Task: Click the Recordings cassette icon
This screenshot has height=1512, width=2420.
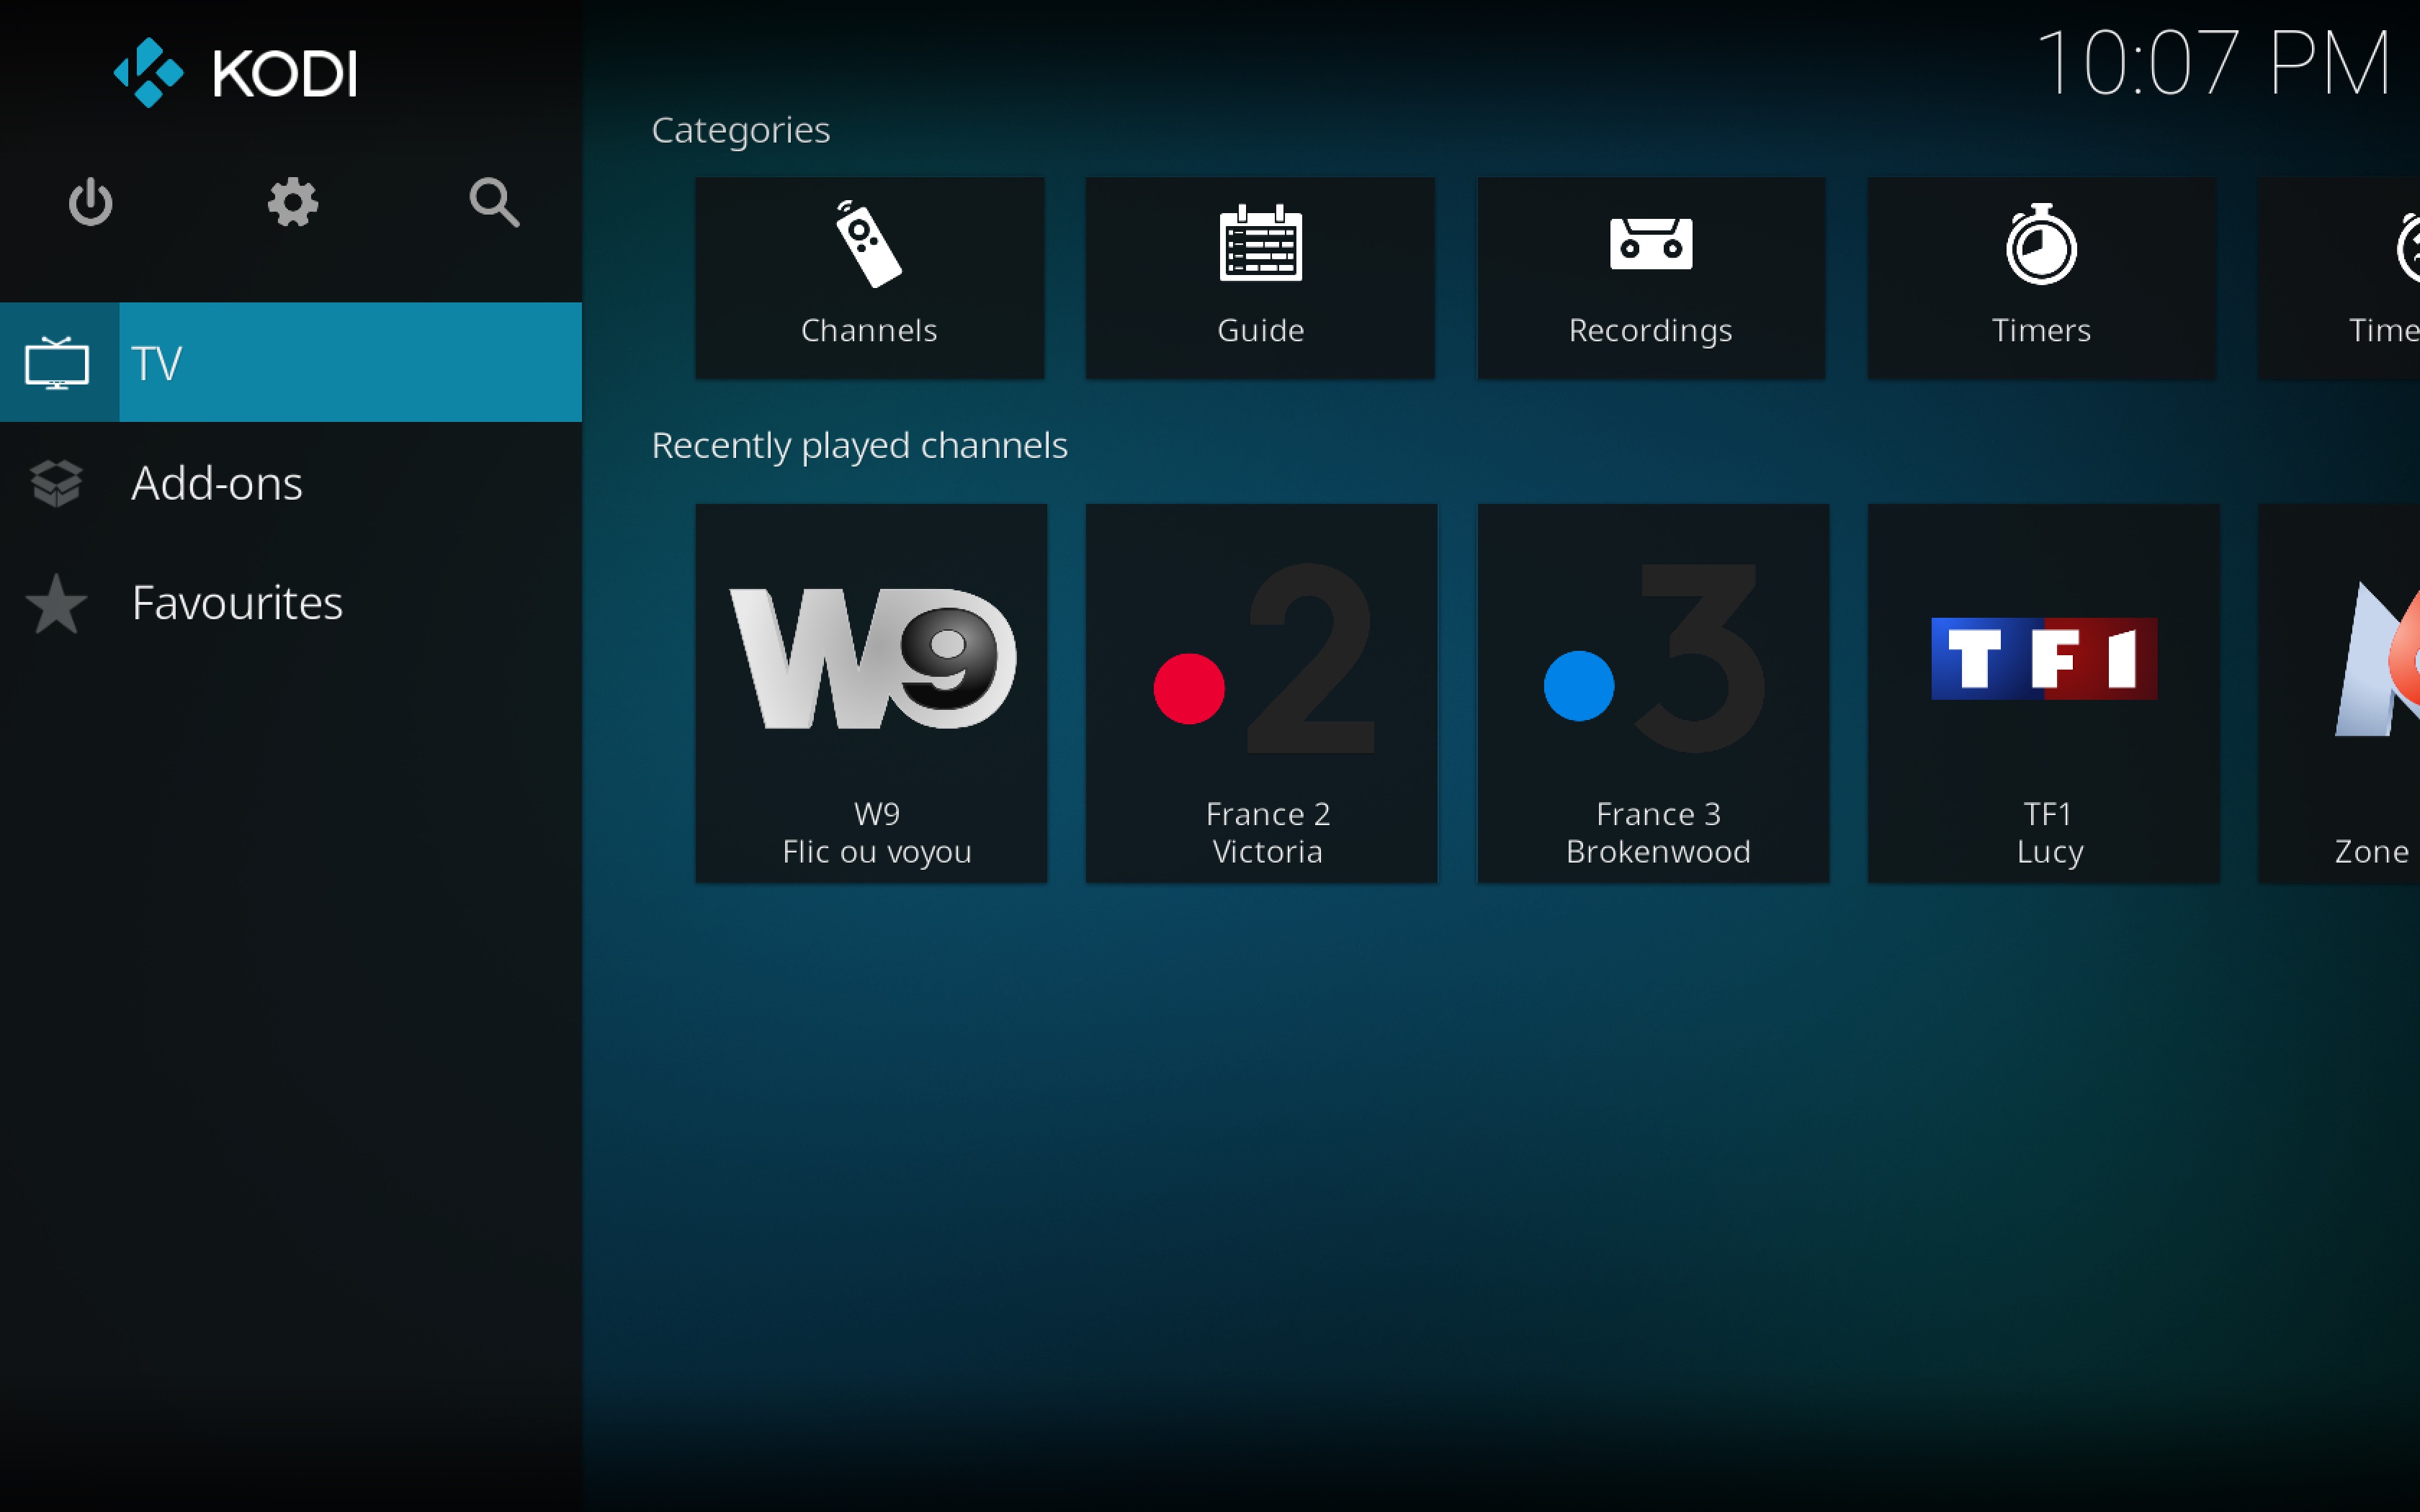Action: 1650,243
